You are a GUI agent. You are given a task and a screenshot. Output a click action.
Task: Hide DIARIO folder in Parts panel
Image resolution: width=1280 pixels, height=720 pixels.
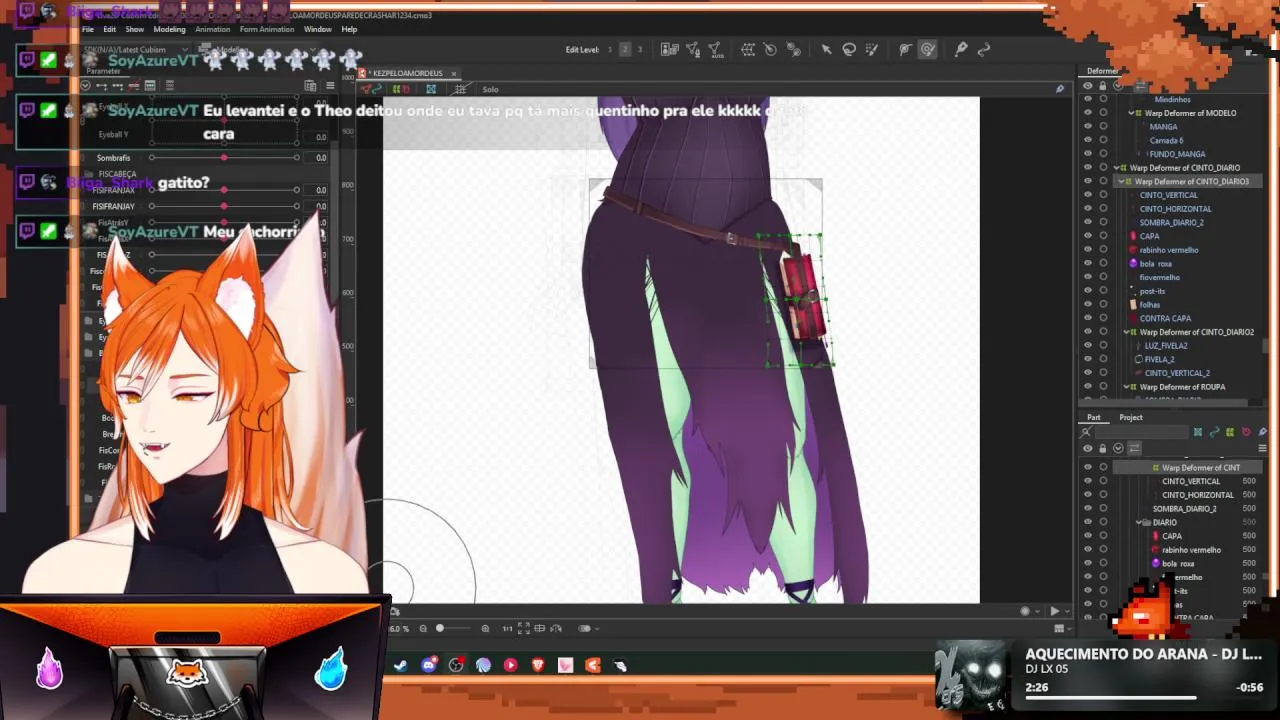pos(1088,522)
